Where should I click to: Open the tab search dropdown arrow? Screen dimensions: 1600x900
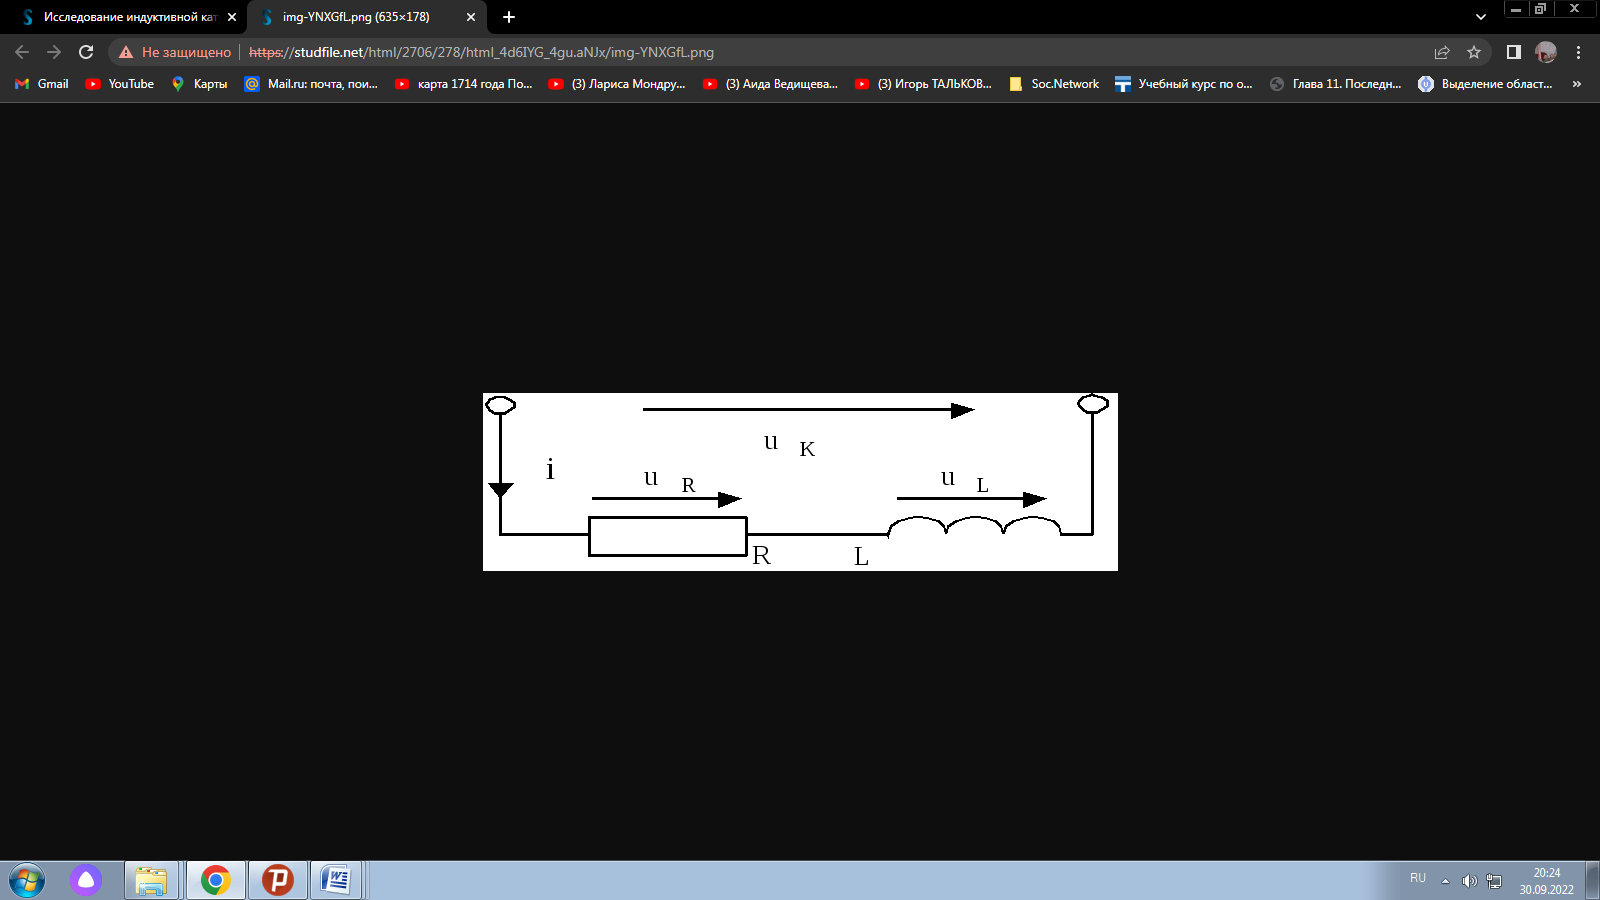[1481, 17]
